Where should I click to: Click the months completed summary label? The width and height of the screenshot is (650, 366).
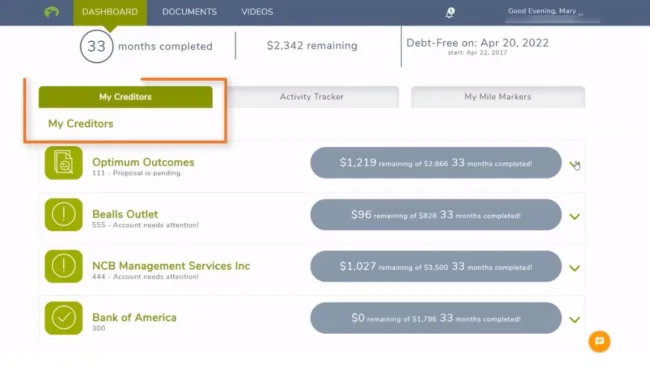[165, 46]
